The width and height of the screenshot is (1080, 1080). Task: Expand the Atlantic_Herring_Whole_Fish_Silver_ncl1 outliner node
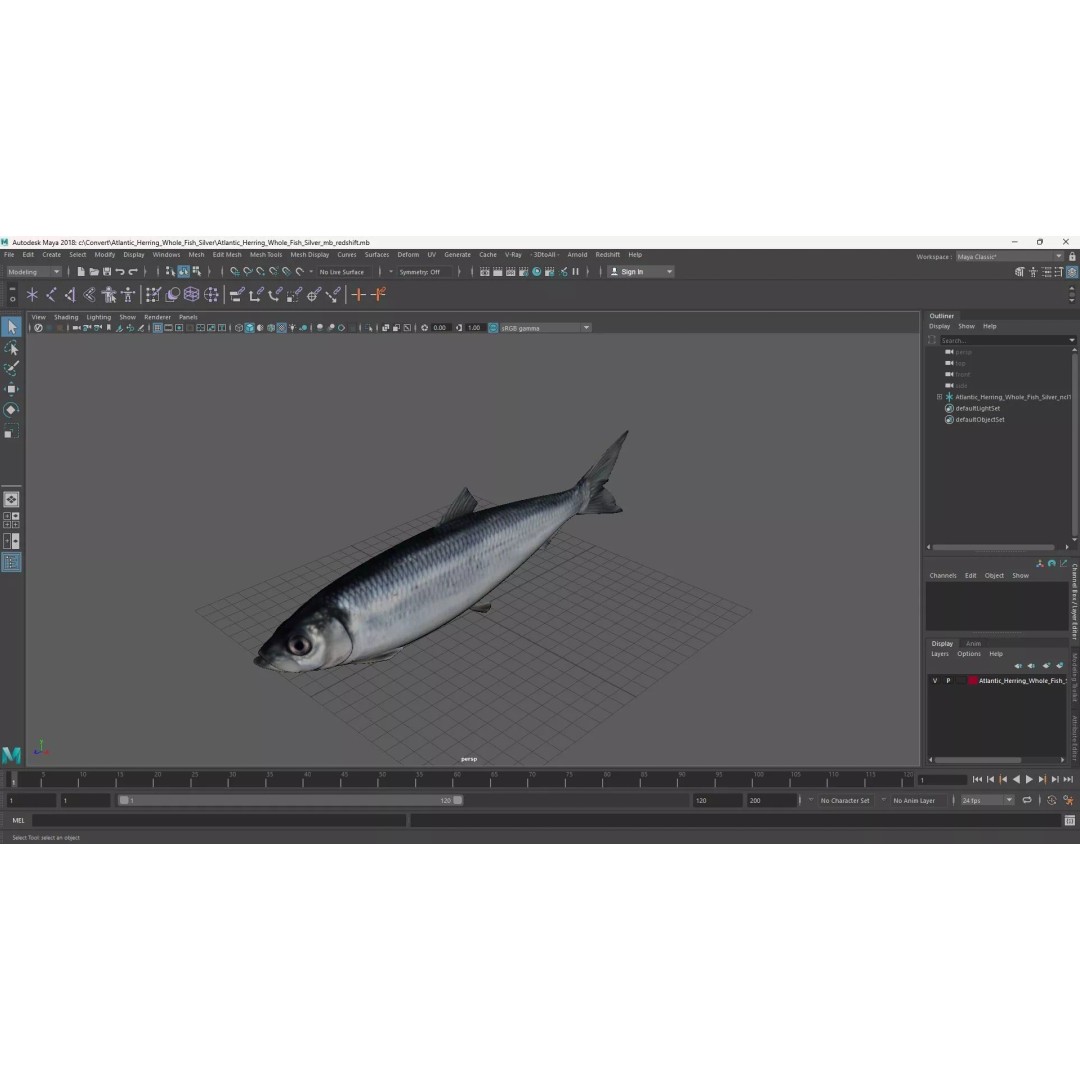click(x=939, y=397)
